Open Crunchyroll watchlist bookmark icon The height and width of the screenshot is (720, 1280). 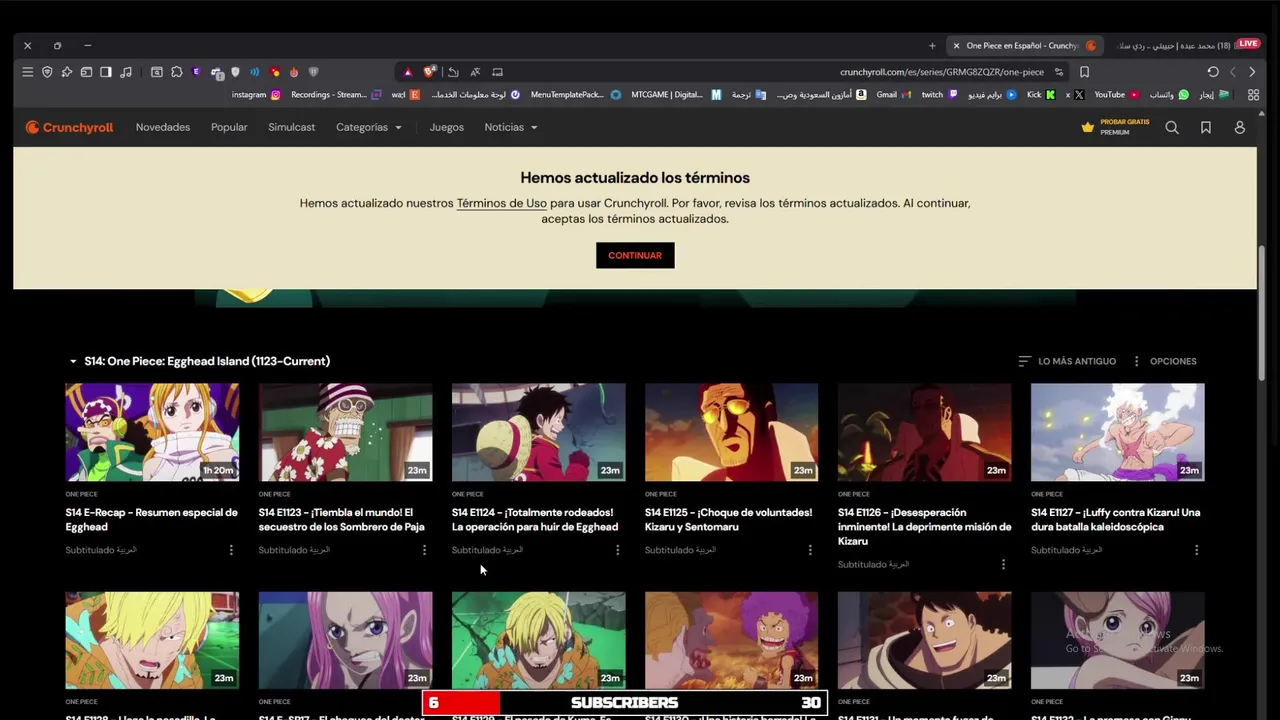click(x=1206, y=127)
